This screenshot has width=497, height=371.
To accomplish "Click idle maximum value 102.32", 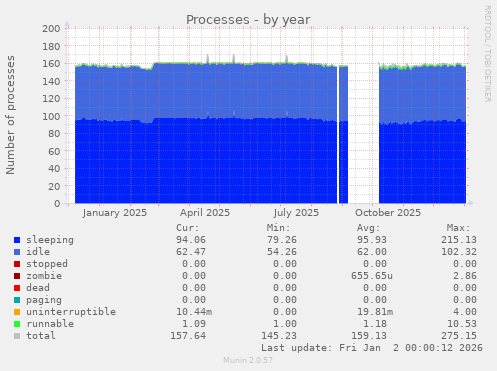I will [x=459, y=252].
